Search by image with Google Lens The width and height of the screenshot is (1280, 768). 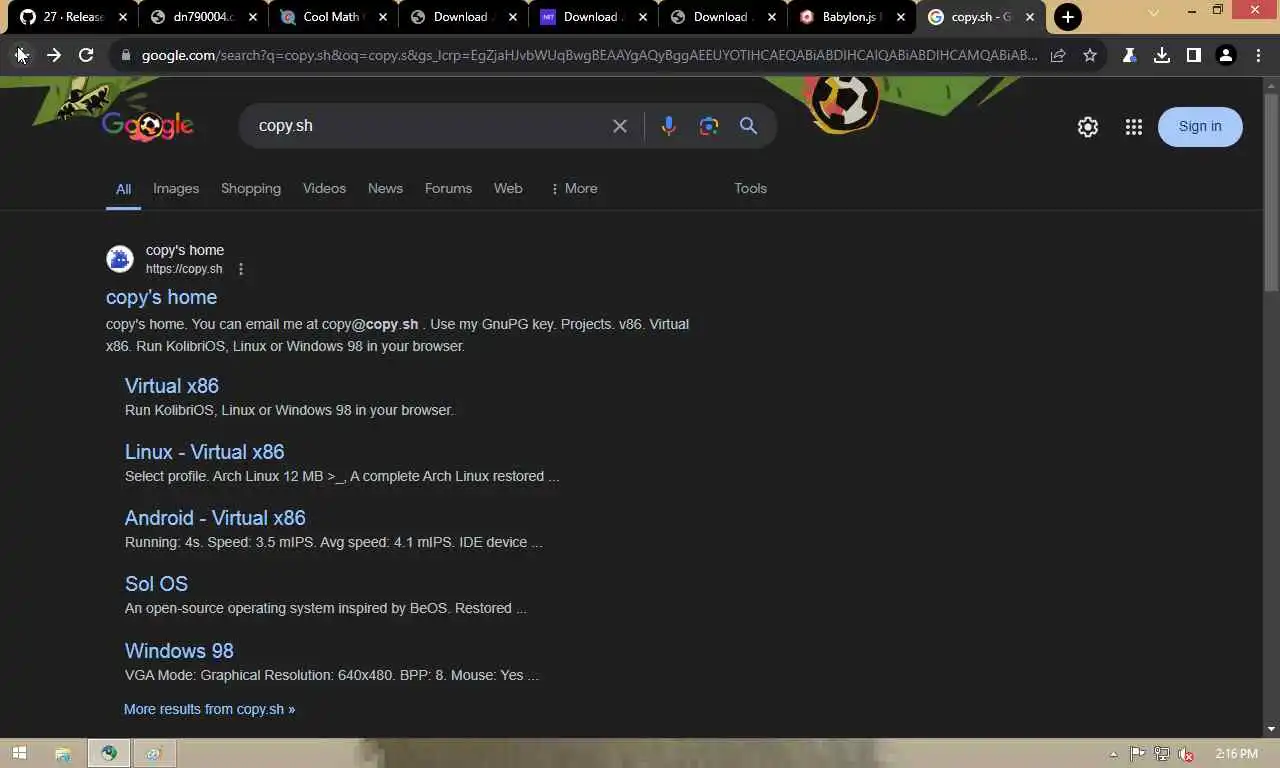click(x=709, y=126)
